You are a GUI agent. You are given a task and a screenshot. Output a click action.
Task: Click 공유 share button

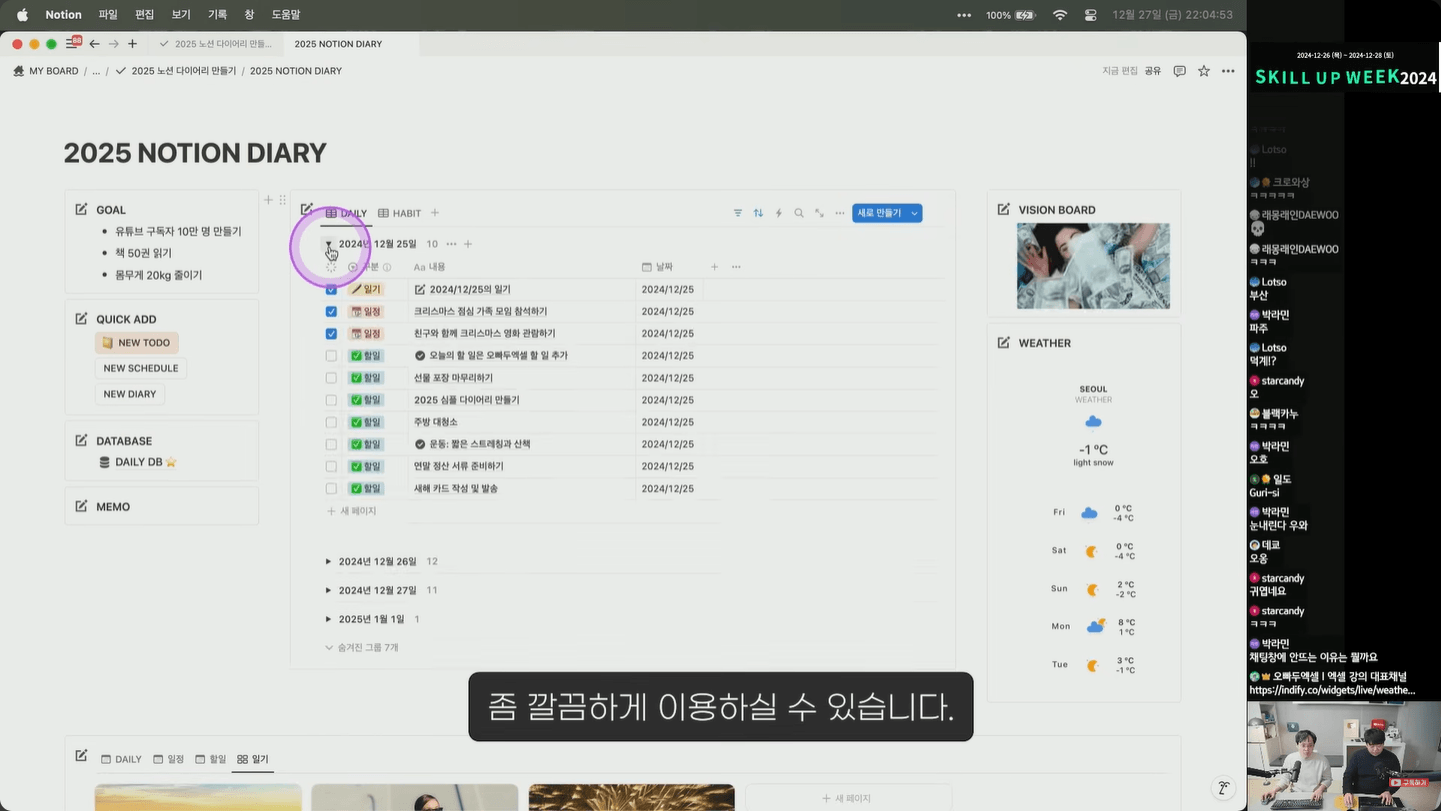pyautogui.click(x=1153, y=71)
